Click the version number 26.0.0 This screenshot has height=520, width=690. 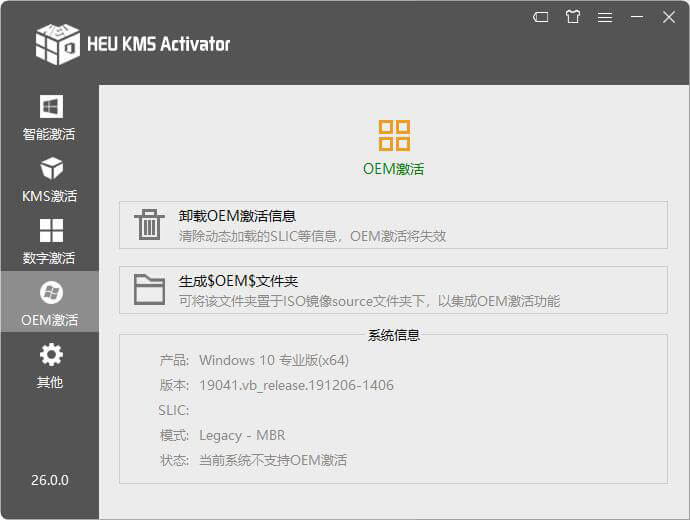49,480
